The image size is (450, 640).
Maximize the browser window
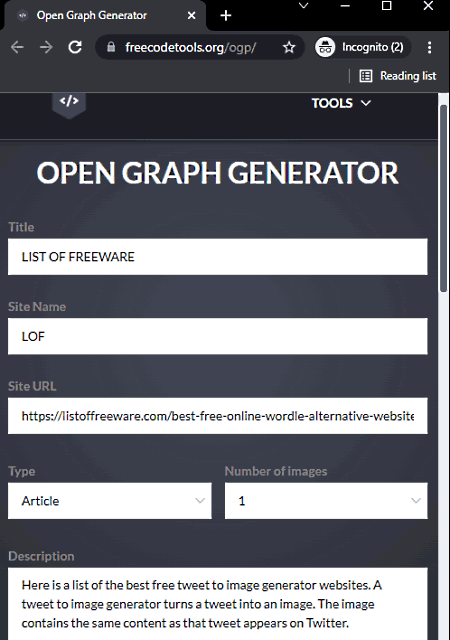click(x=386, y=6)
